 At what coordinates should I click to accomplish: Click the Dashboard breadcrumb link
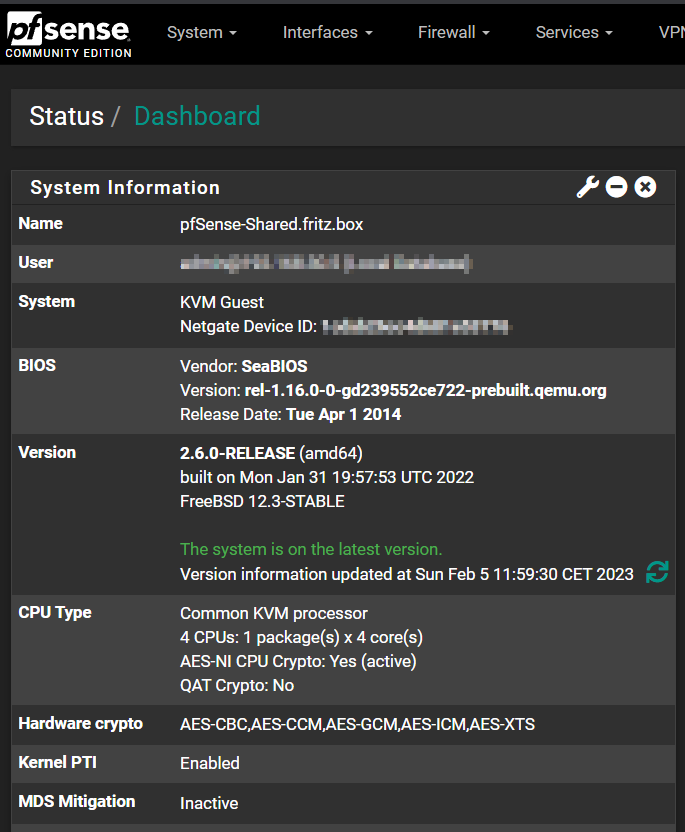(196, 116)
